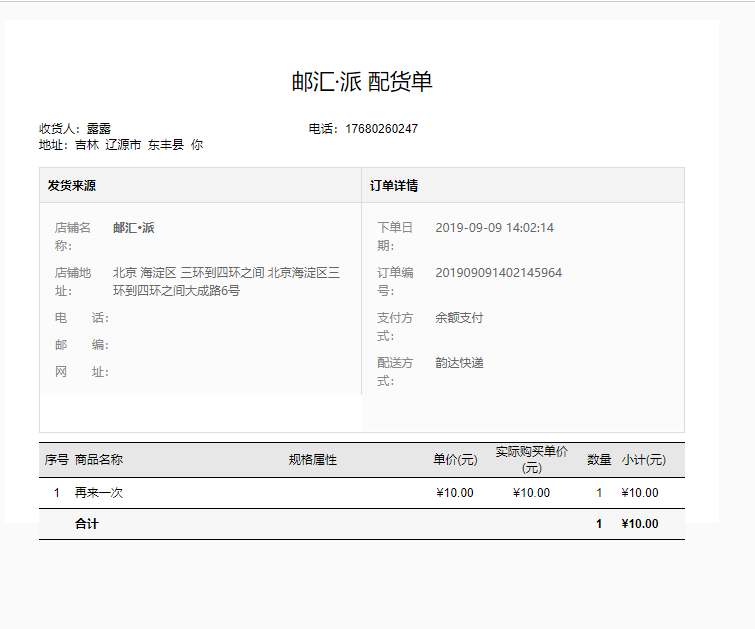Select the order date 2019-09-09 14:02:14
Screen dimensions: 755x629
pos(494,228)
